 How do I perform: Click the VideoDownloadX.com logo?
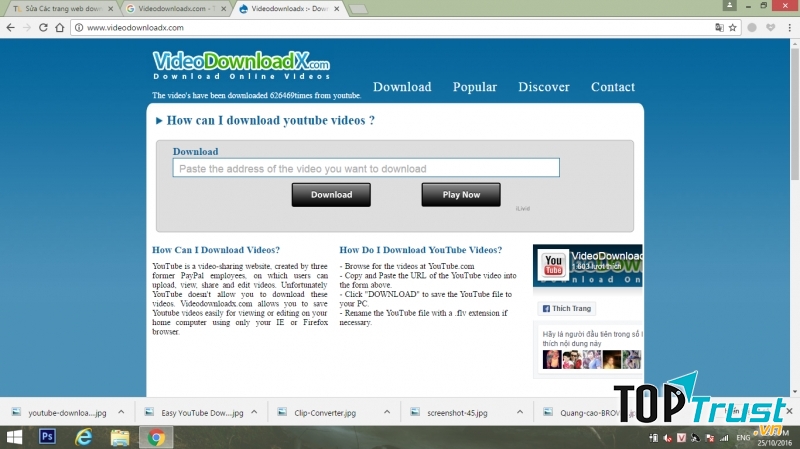[x=241, y=65]
